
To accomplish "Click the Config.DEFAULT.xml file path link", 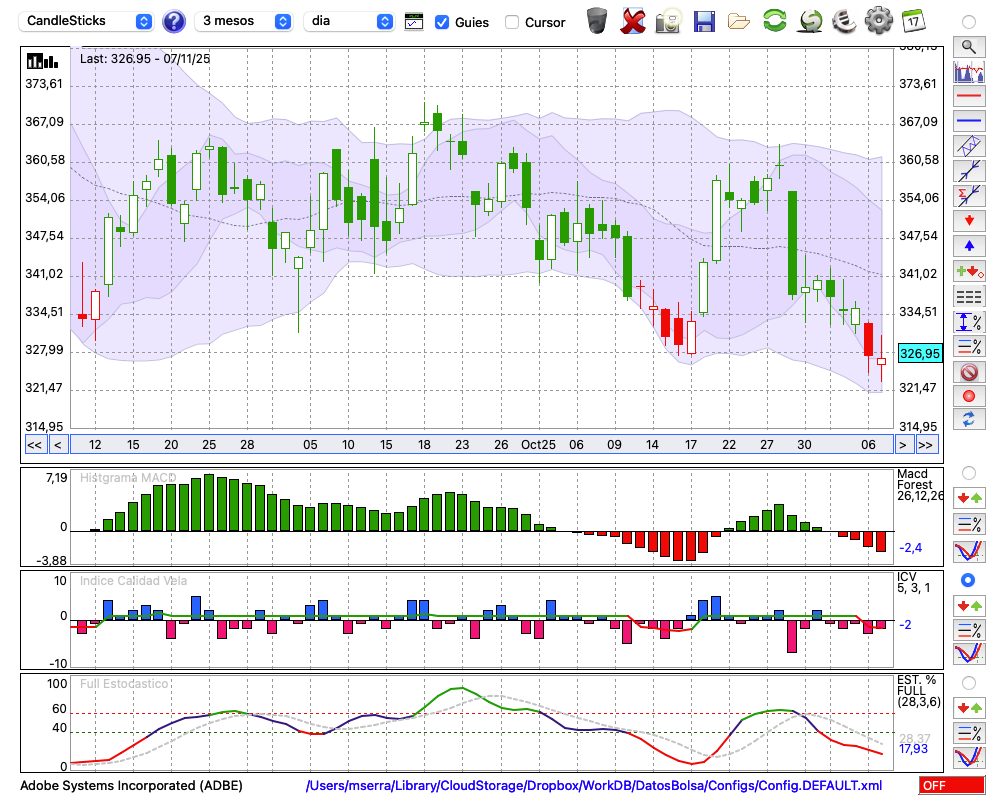I will (x=594, y=786).
